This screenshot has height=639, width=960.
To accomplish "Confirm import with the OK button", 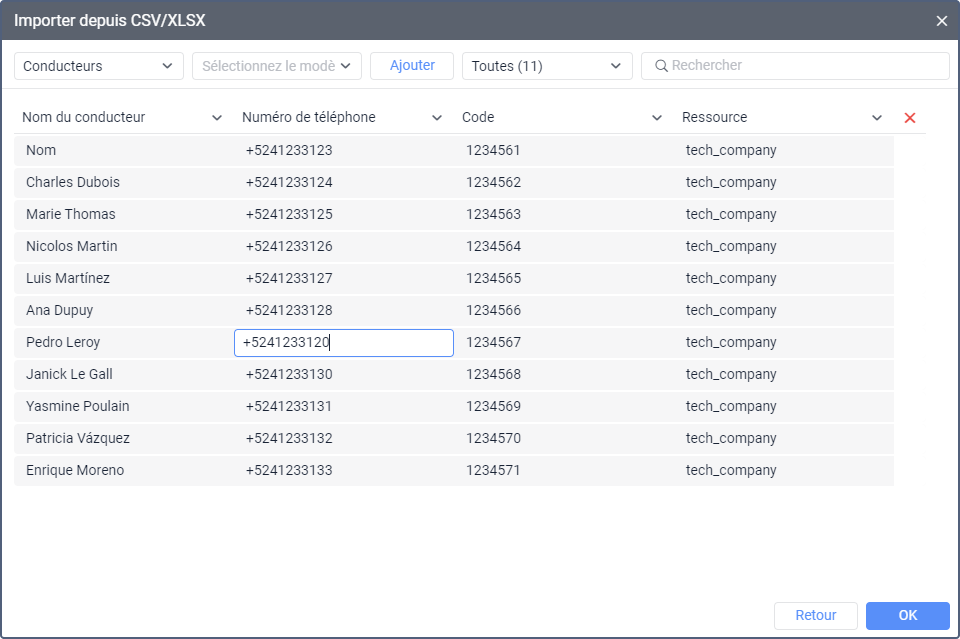I will (x=907, y=615).
